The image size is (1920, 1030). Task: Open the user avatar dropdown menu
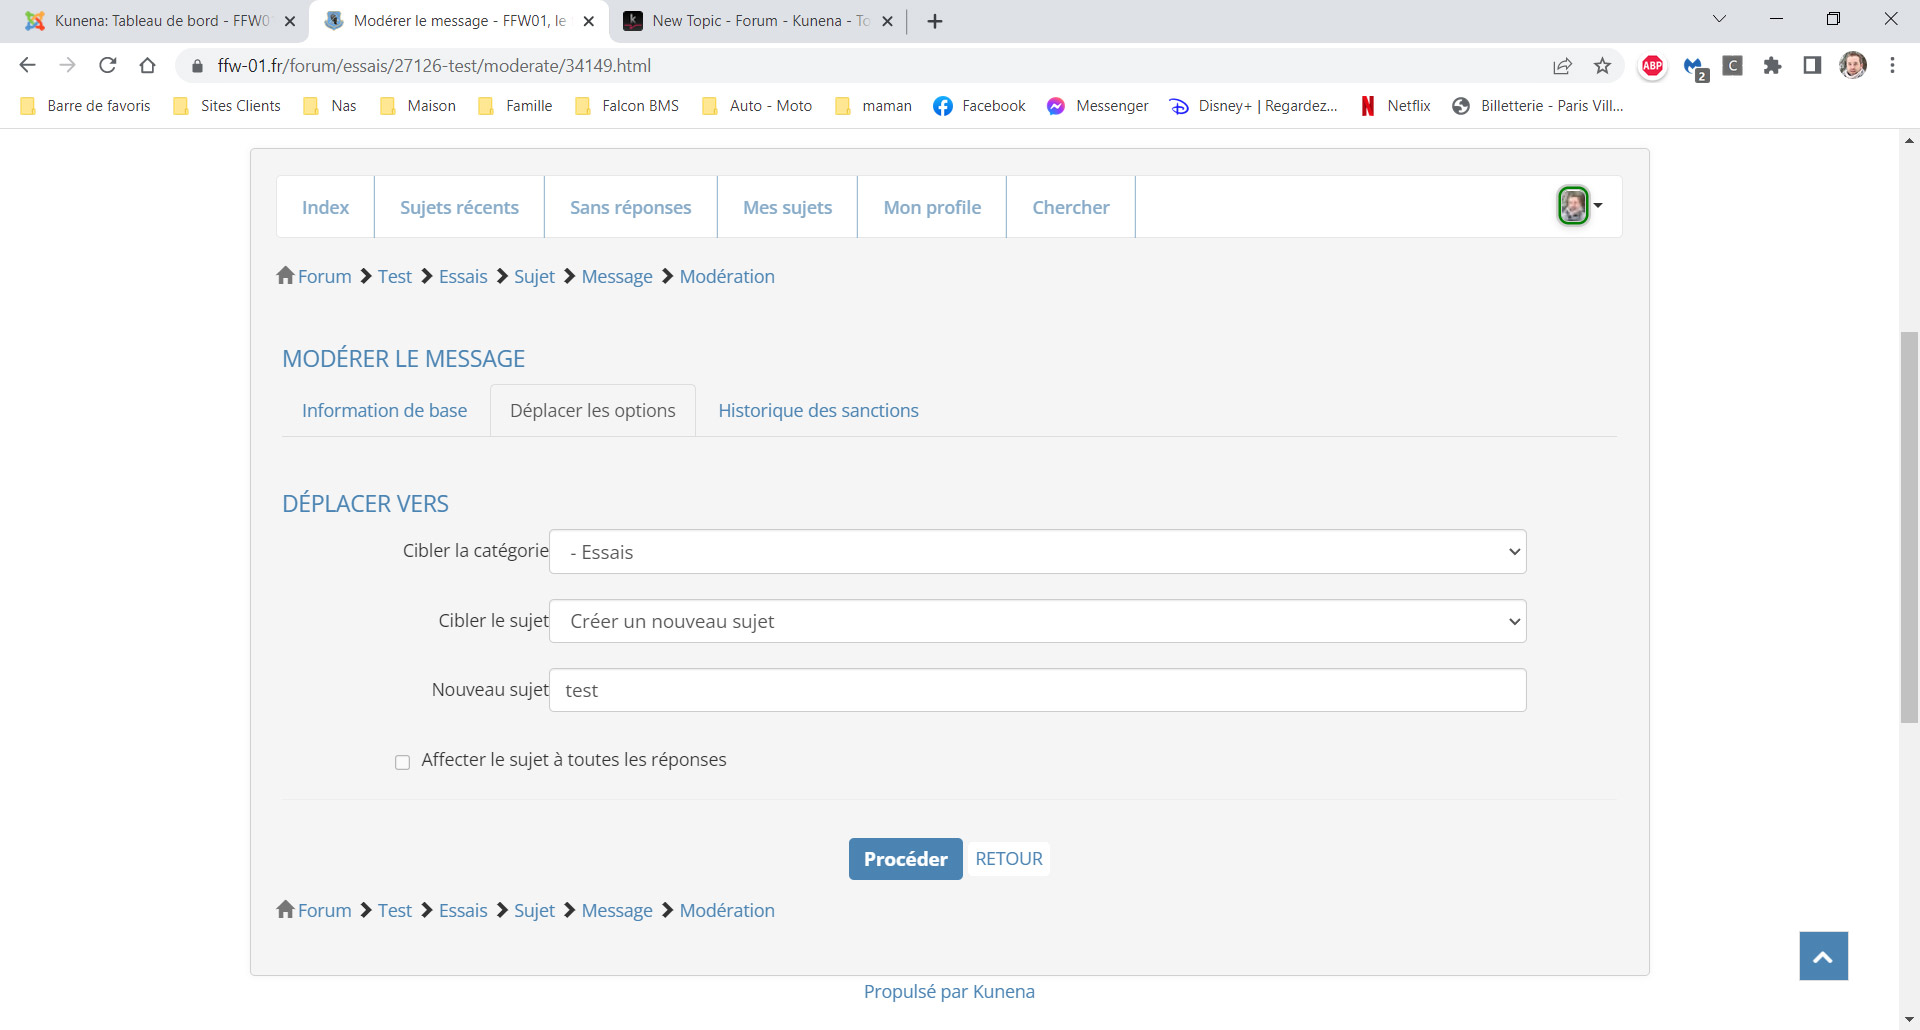[x=1579, y=206]
